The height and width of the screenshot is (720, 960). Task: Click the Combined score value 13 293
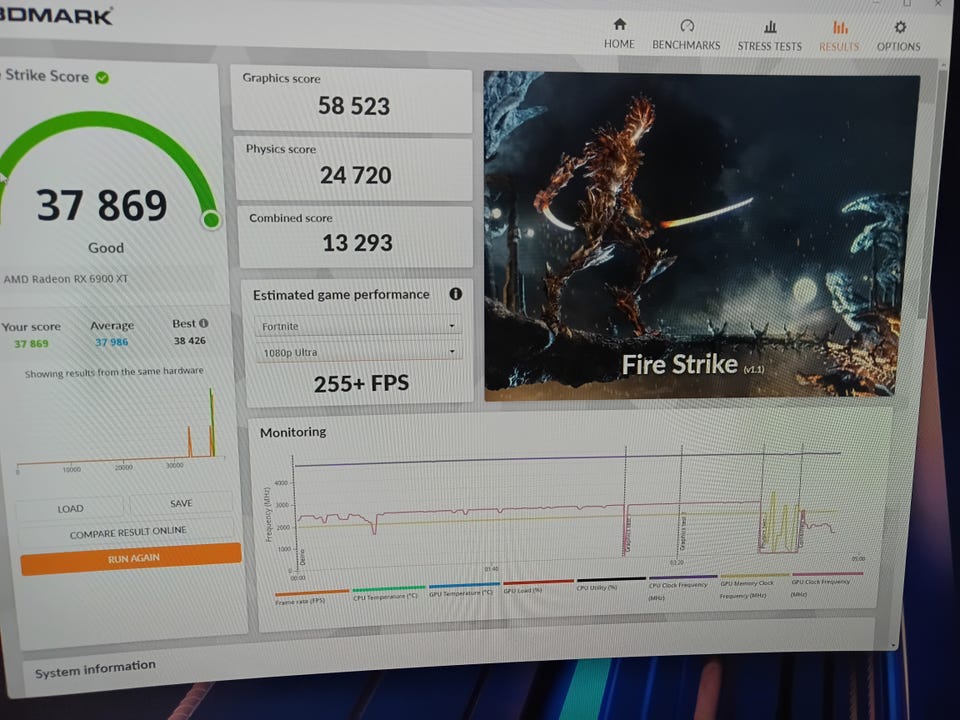[357, 243]
